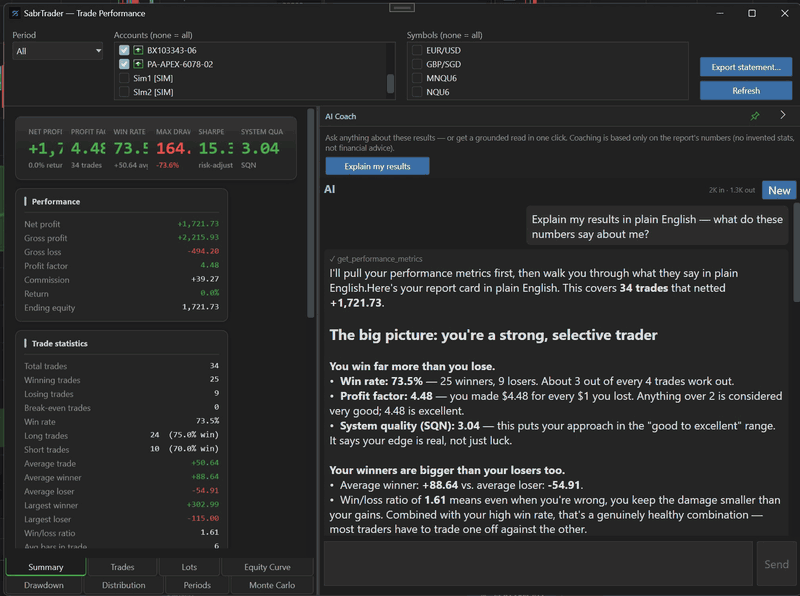Screen dimensions: 800x596
Task: Uncheck the BX103343-06 account checkbox
Action: (x=123, y=50)
